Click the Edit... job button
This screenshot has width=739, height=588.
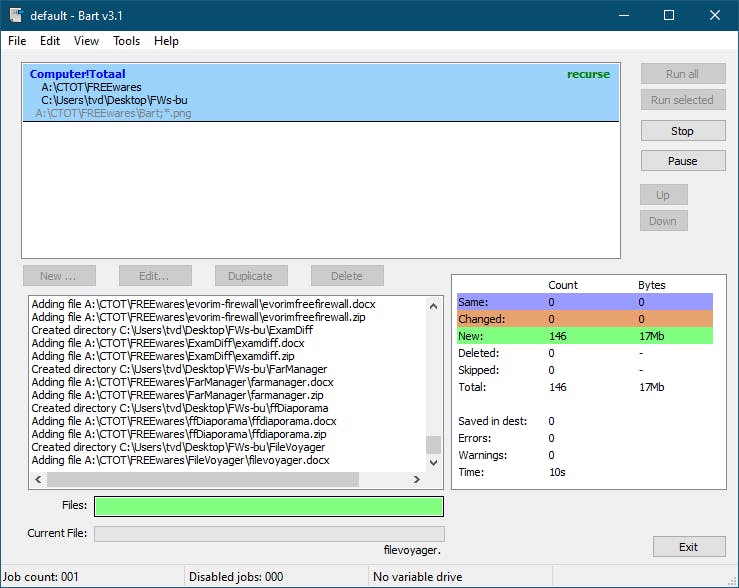[155, 276]
